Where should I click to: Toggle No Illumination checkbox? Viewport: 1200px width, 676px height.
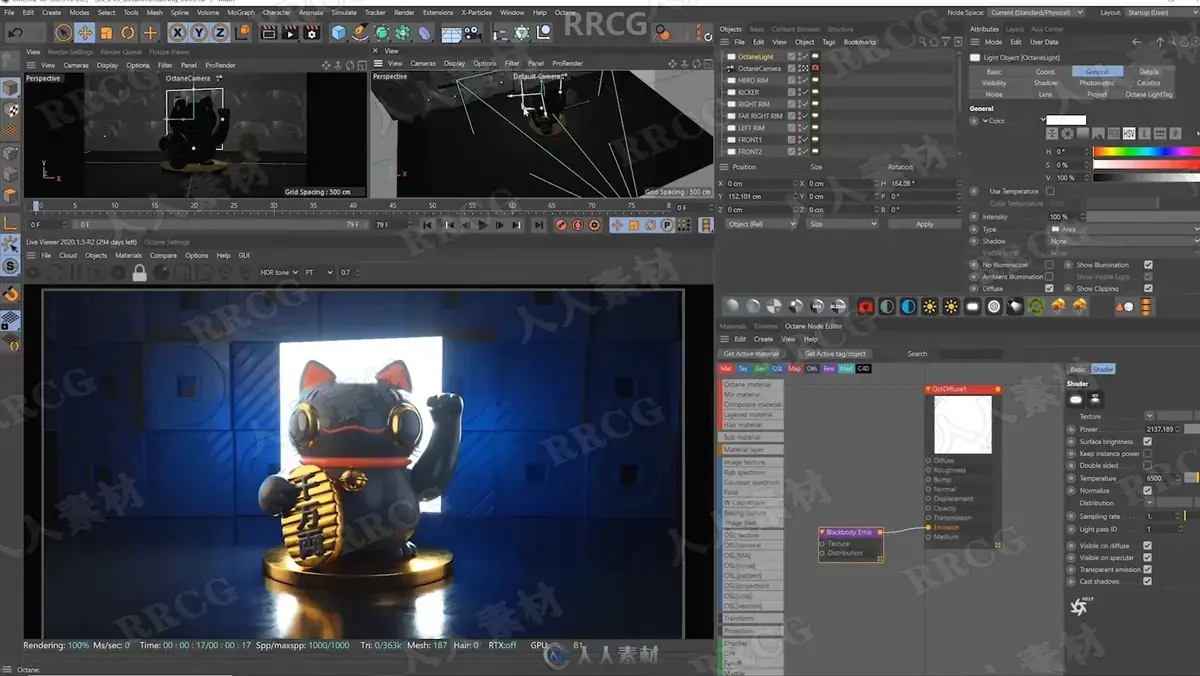(1049, 265)
